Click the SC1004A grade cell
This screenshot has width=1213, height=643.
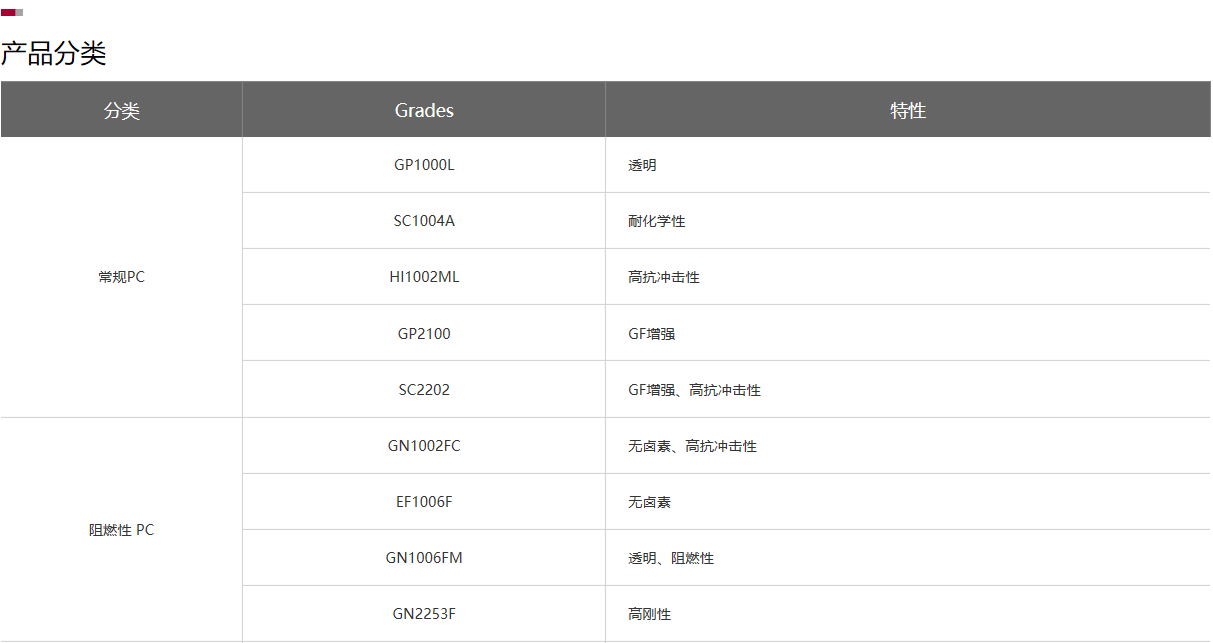[424, 221]
